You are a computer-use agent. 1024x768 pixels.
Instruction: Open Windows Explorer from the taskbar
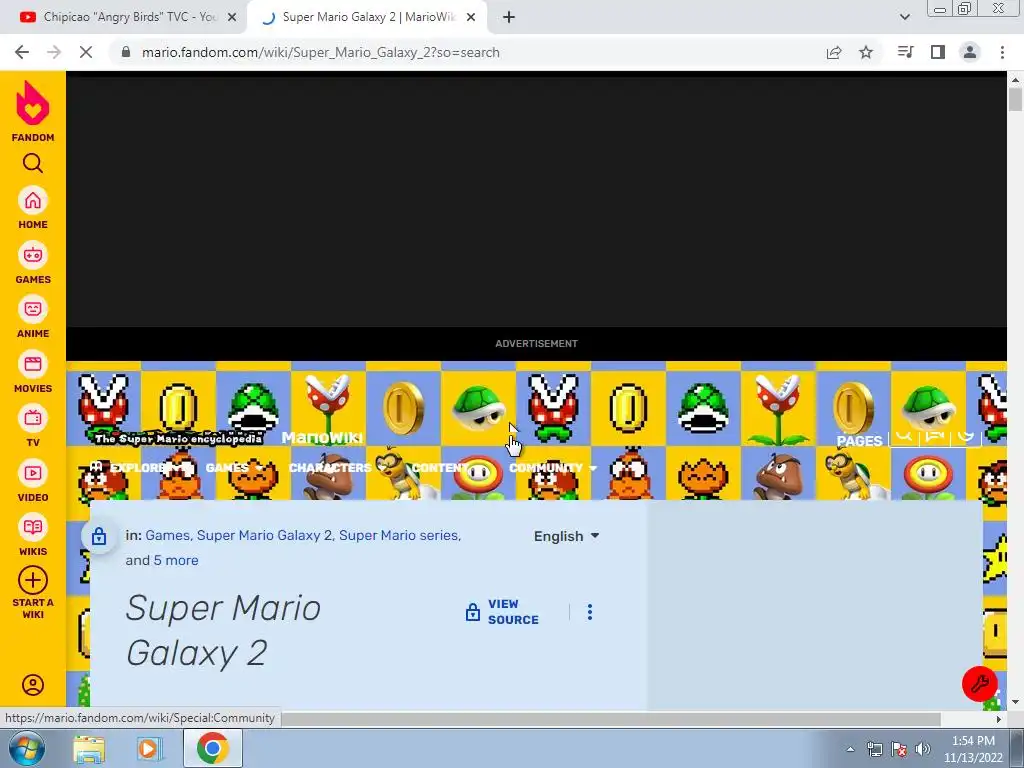coord(89,748)
